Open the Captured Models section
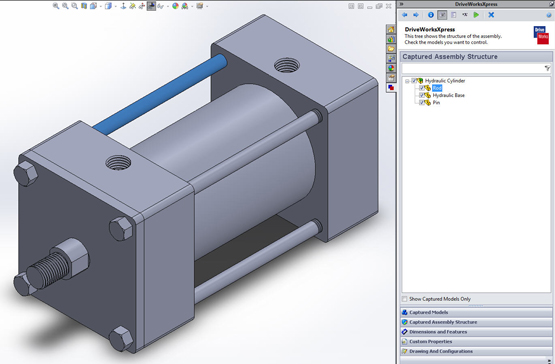The image size is (555, 364). pos(476,312)
